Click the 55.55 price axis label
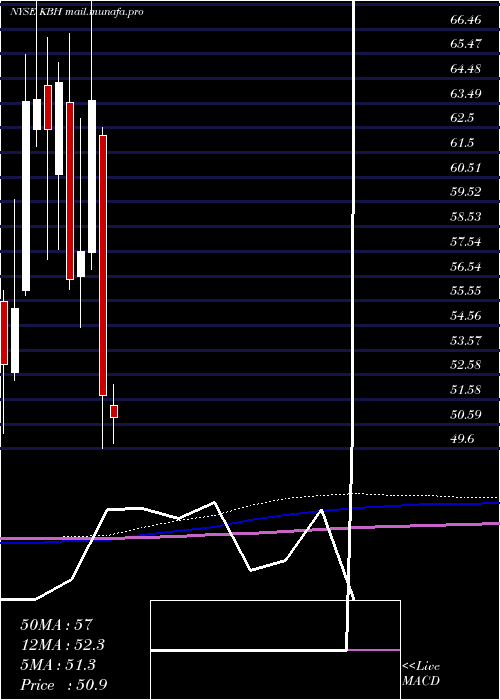 (466, 291)
